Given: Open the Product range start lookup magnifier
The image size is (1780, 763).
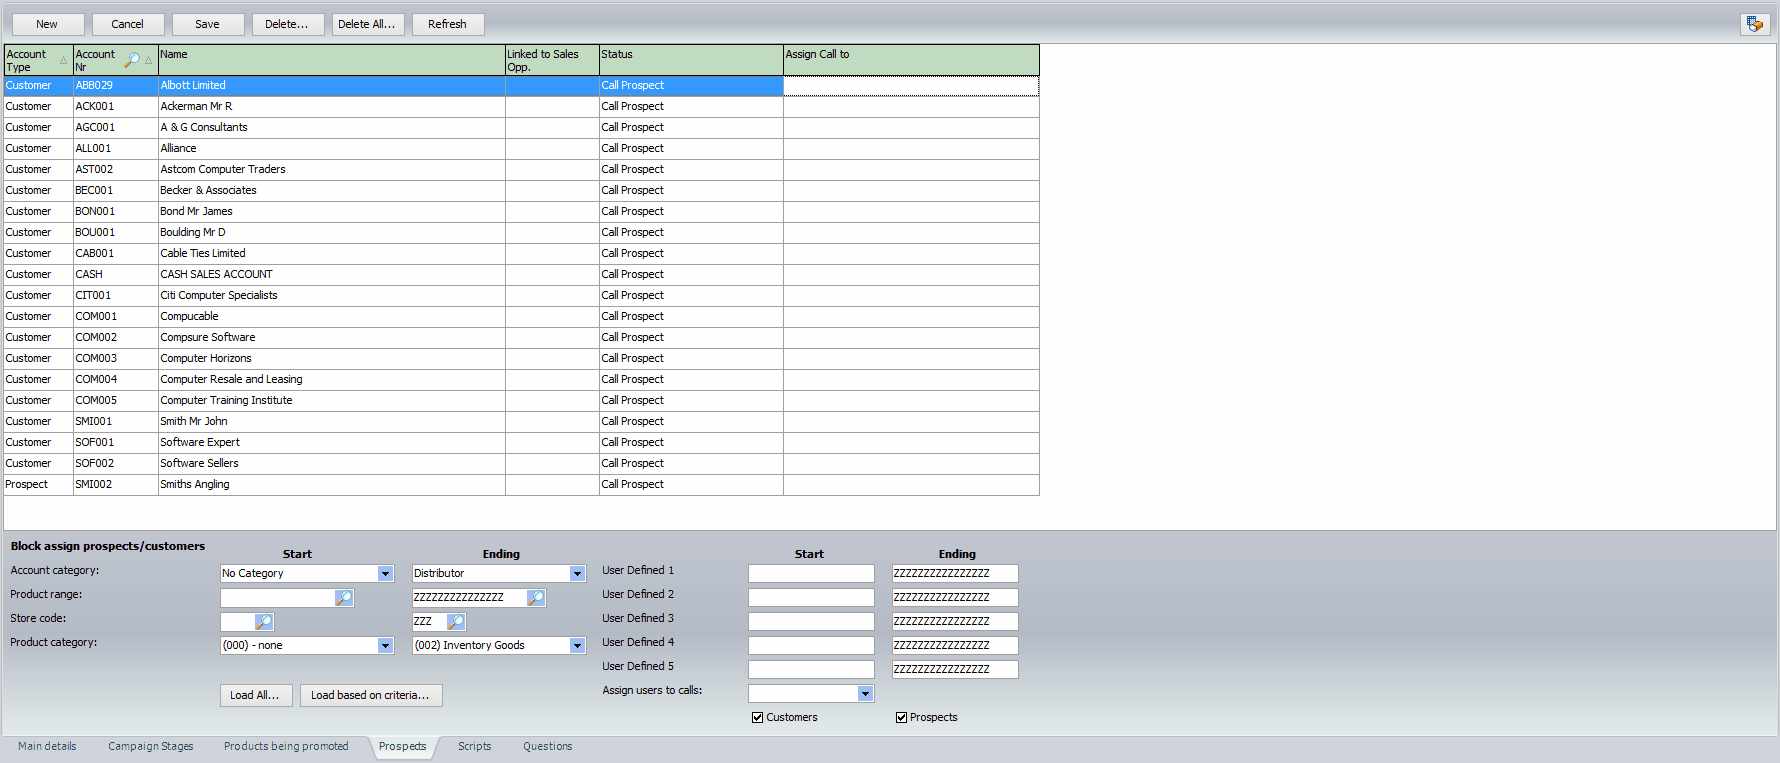Looking at the screenshot, I should (344, 598).
